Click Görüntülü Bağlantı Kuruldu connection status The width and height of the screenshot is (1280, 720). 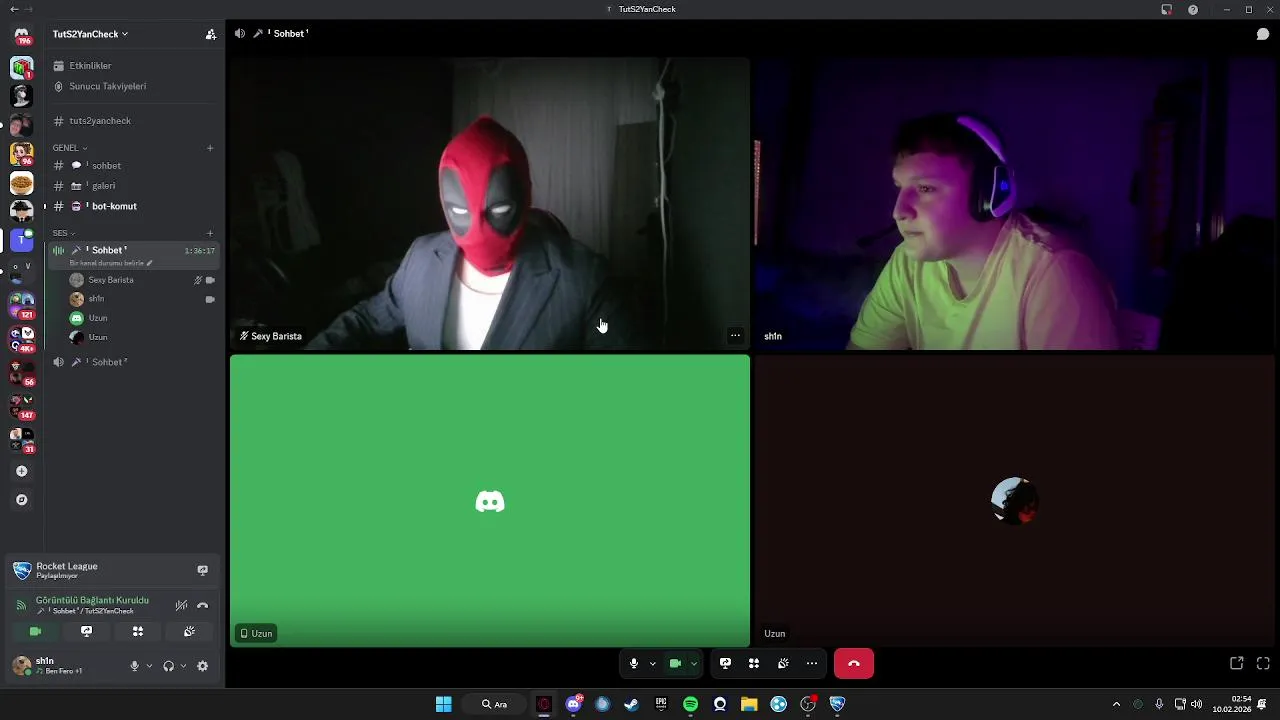[x=92, y=600]
